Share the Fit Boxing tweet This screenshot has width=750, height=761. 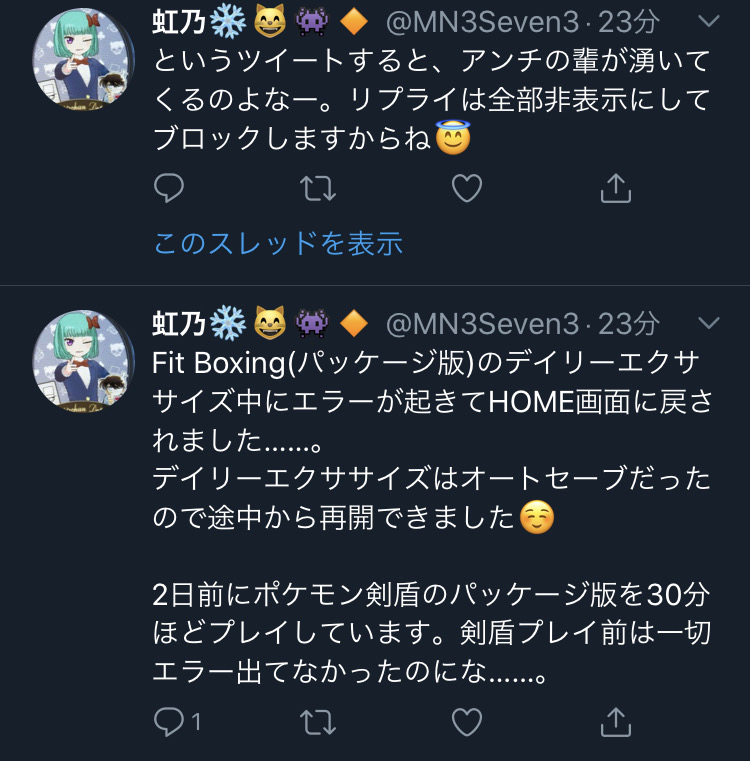click(616, 722)
